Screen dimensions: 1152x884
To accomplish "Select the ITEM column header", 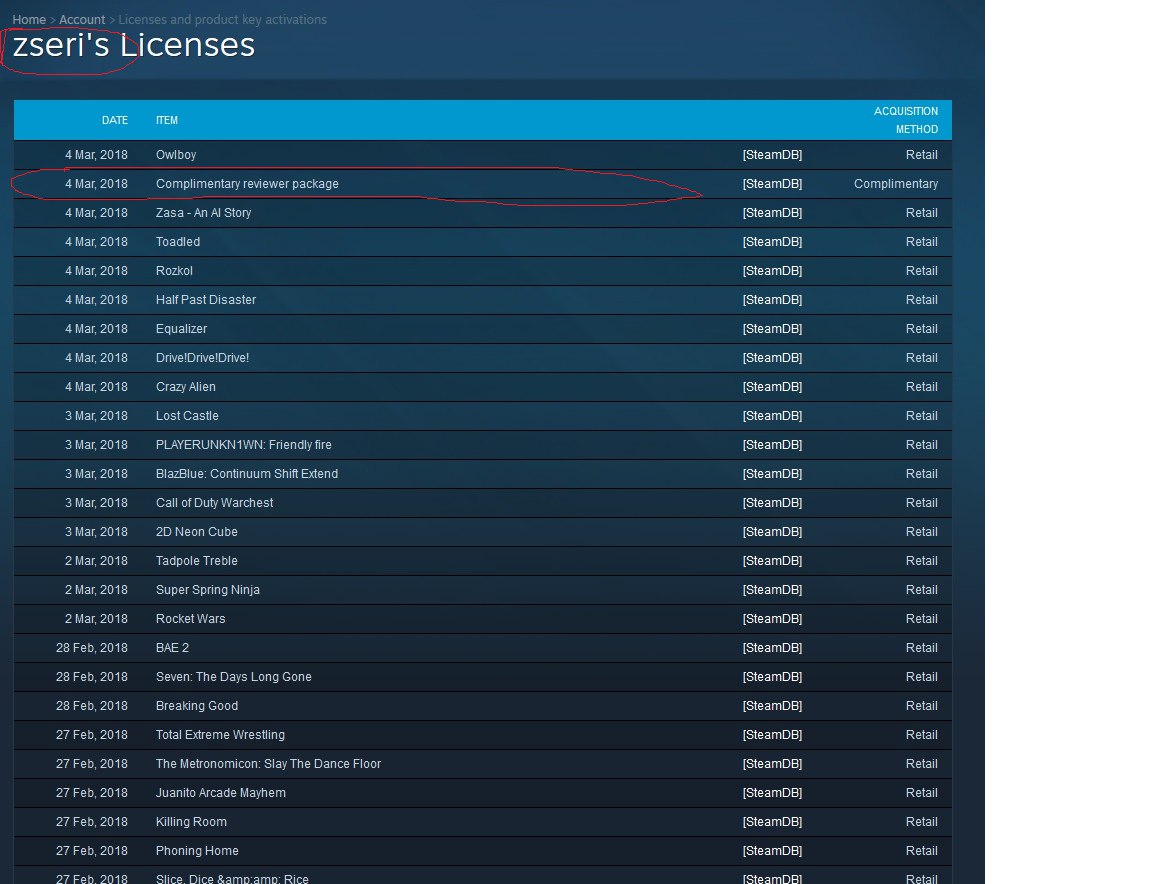I will [167, 121].
